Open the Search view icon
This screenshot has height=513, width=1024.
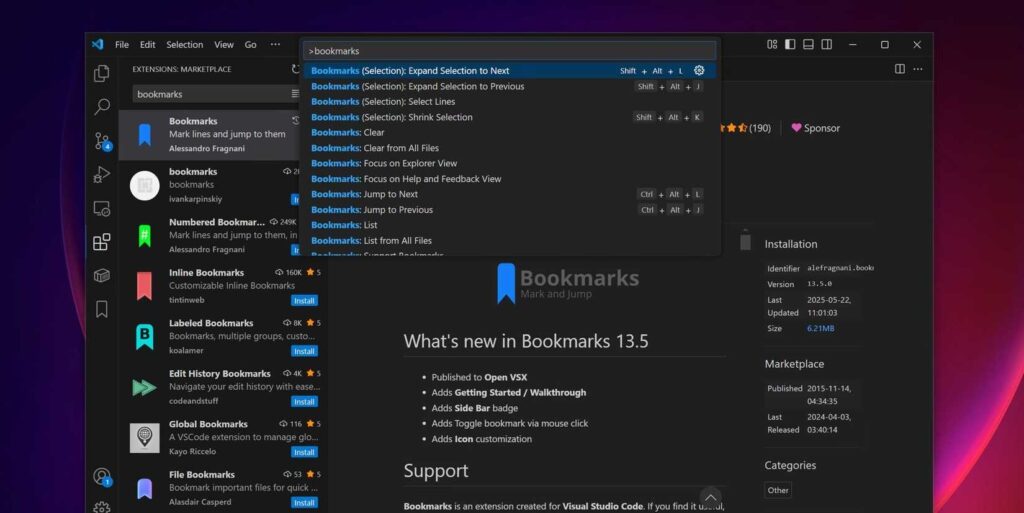click(102, 106)
